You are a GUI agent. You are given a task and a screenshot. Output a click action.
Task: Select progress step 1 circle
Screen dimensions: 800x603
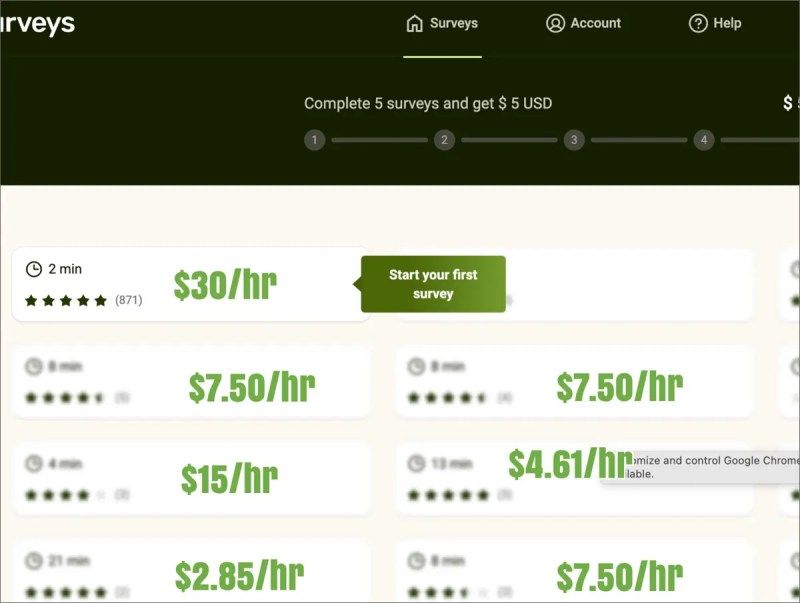coord(314,140)
